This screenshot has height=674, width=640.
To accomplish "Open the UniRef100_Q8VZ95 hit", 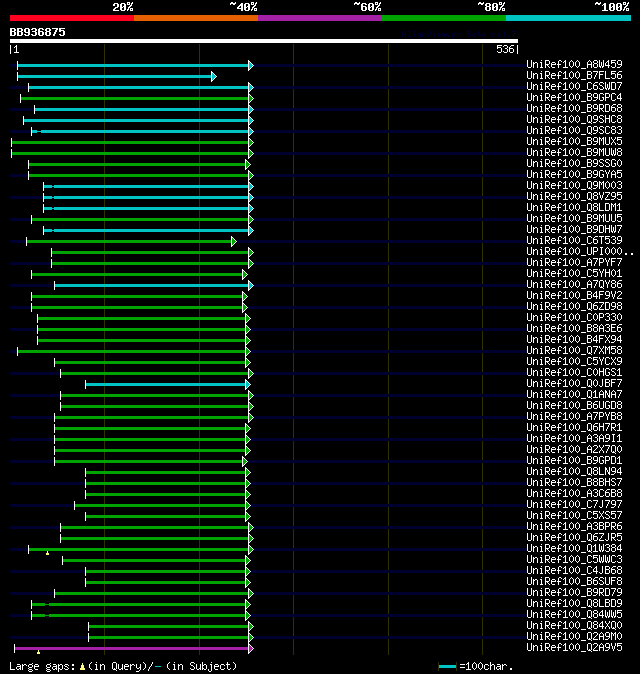I will pyautogui.click(x=574, y=196).
